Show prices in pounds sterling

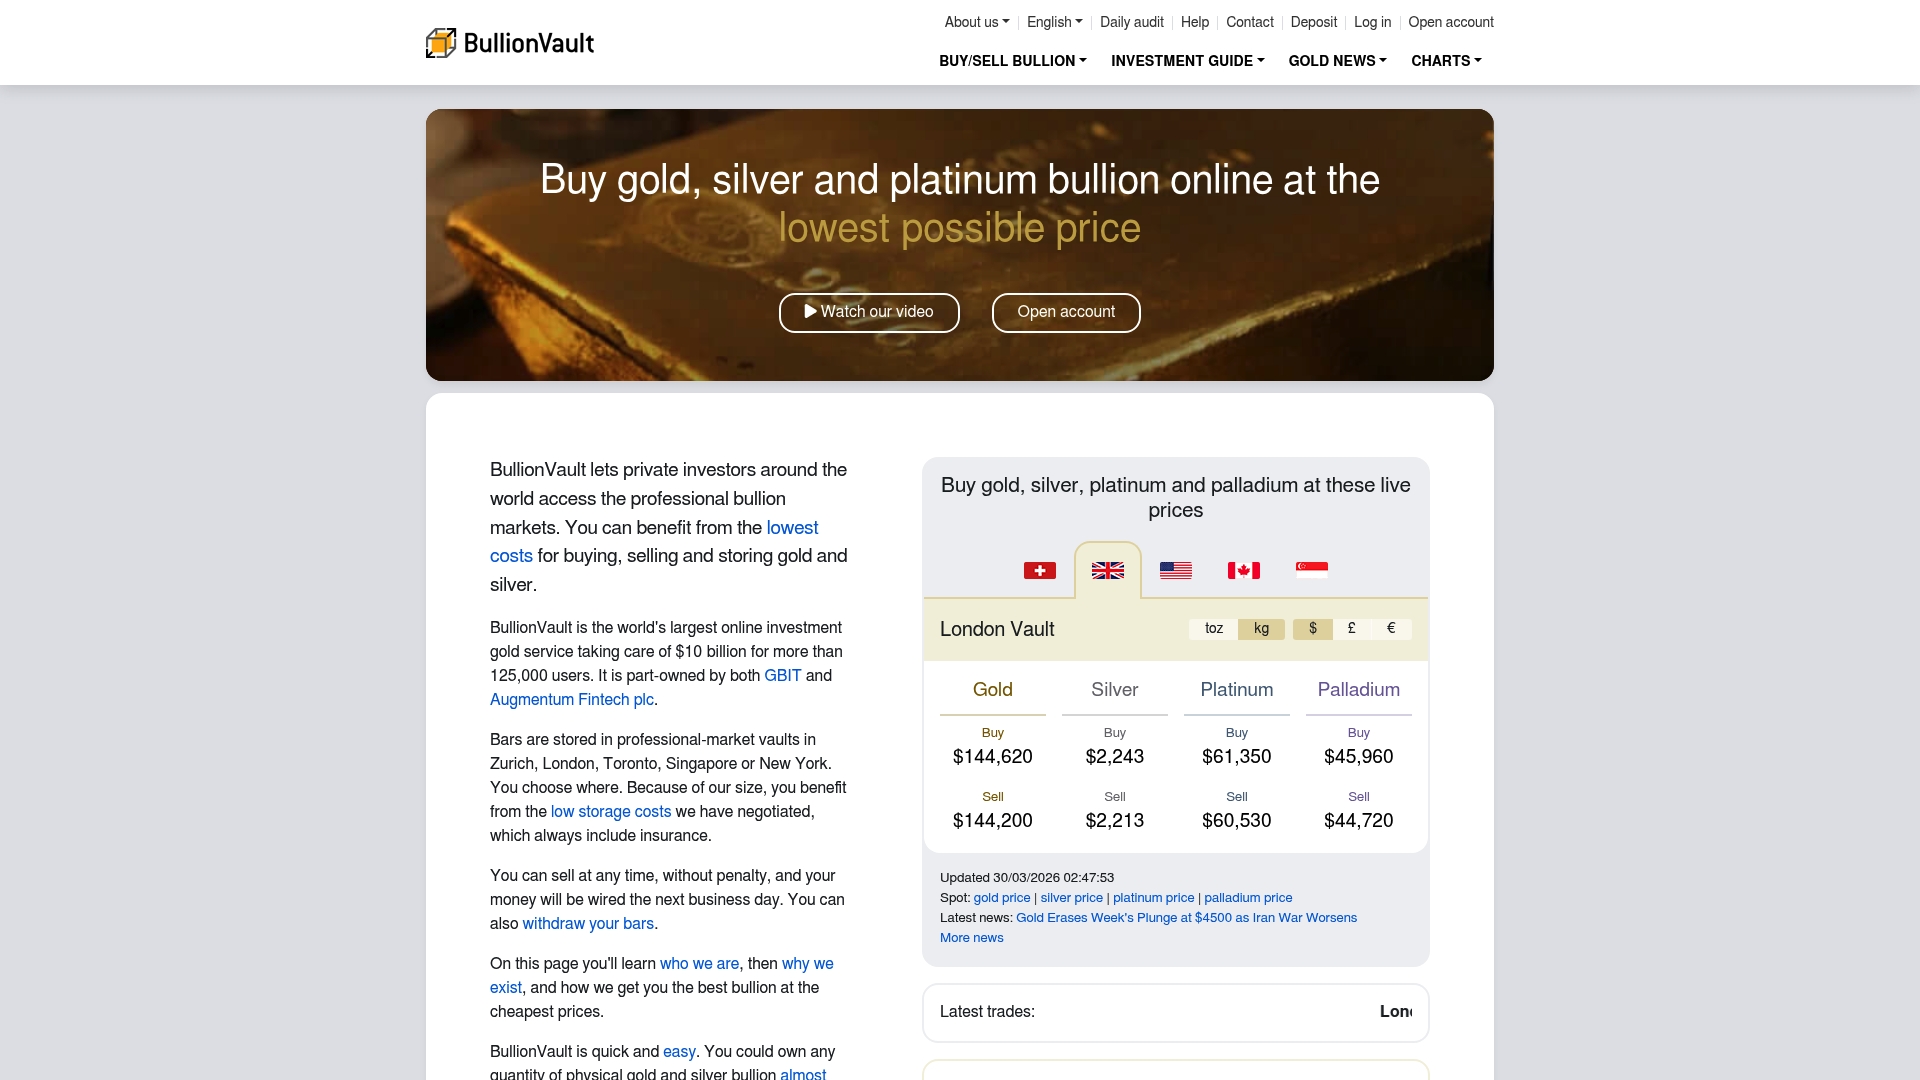point(1351,628)
